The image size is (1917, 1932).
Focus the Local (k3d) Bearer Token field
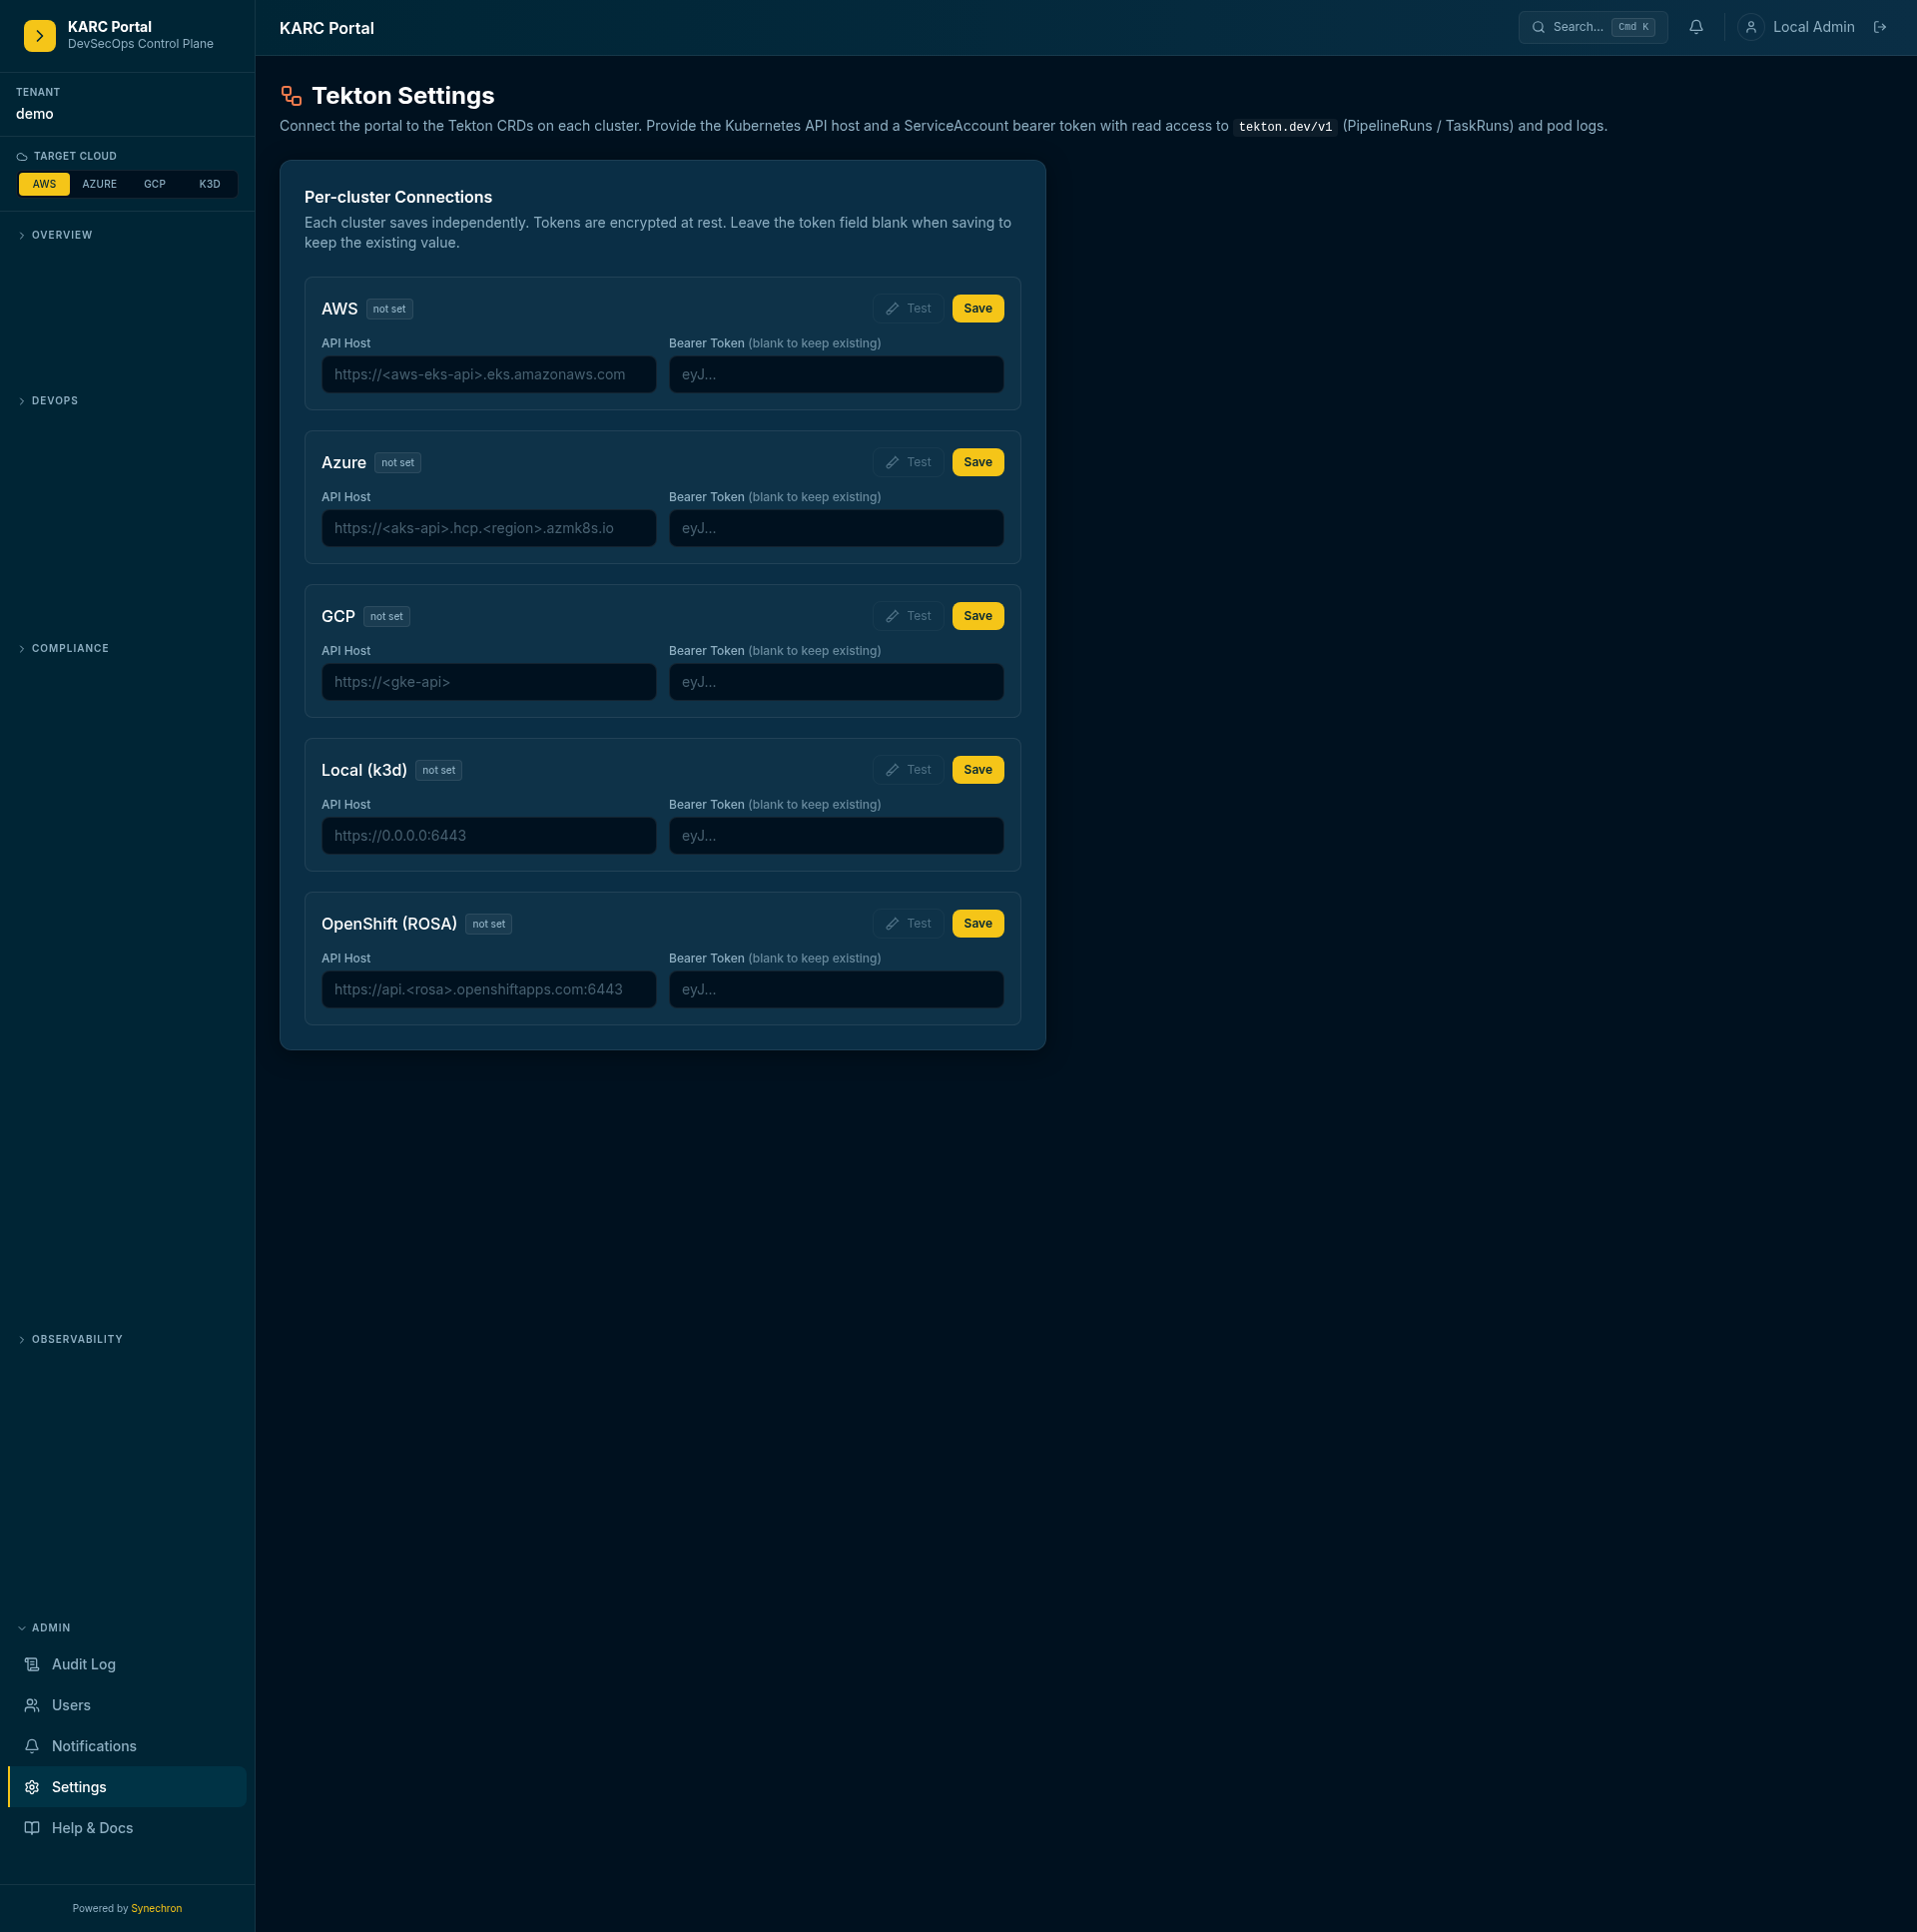[x=836, y=836]
